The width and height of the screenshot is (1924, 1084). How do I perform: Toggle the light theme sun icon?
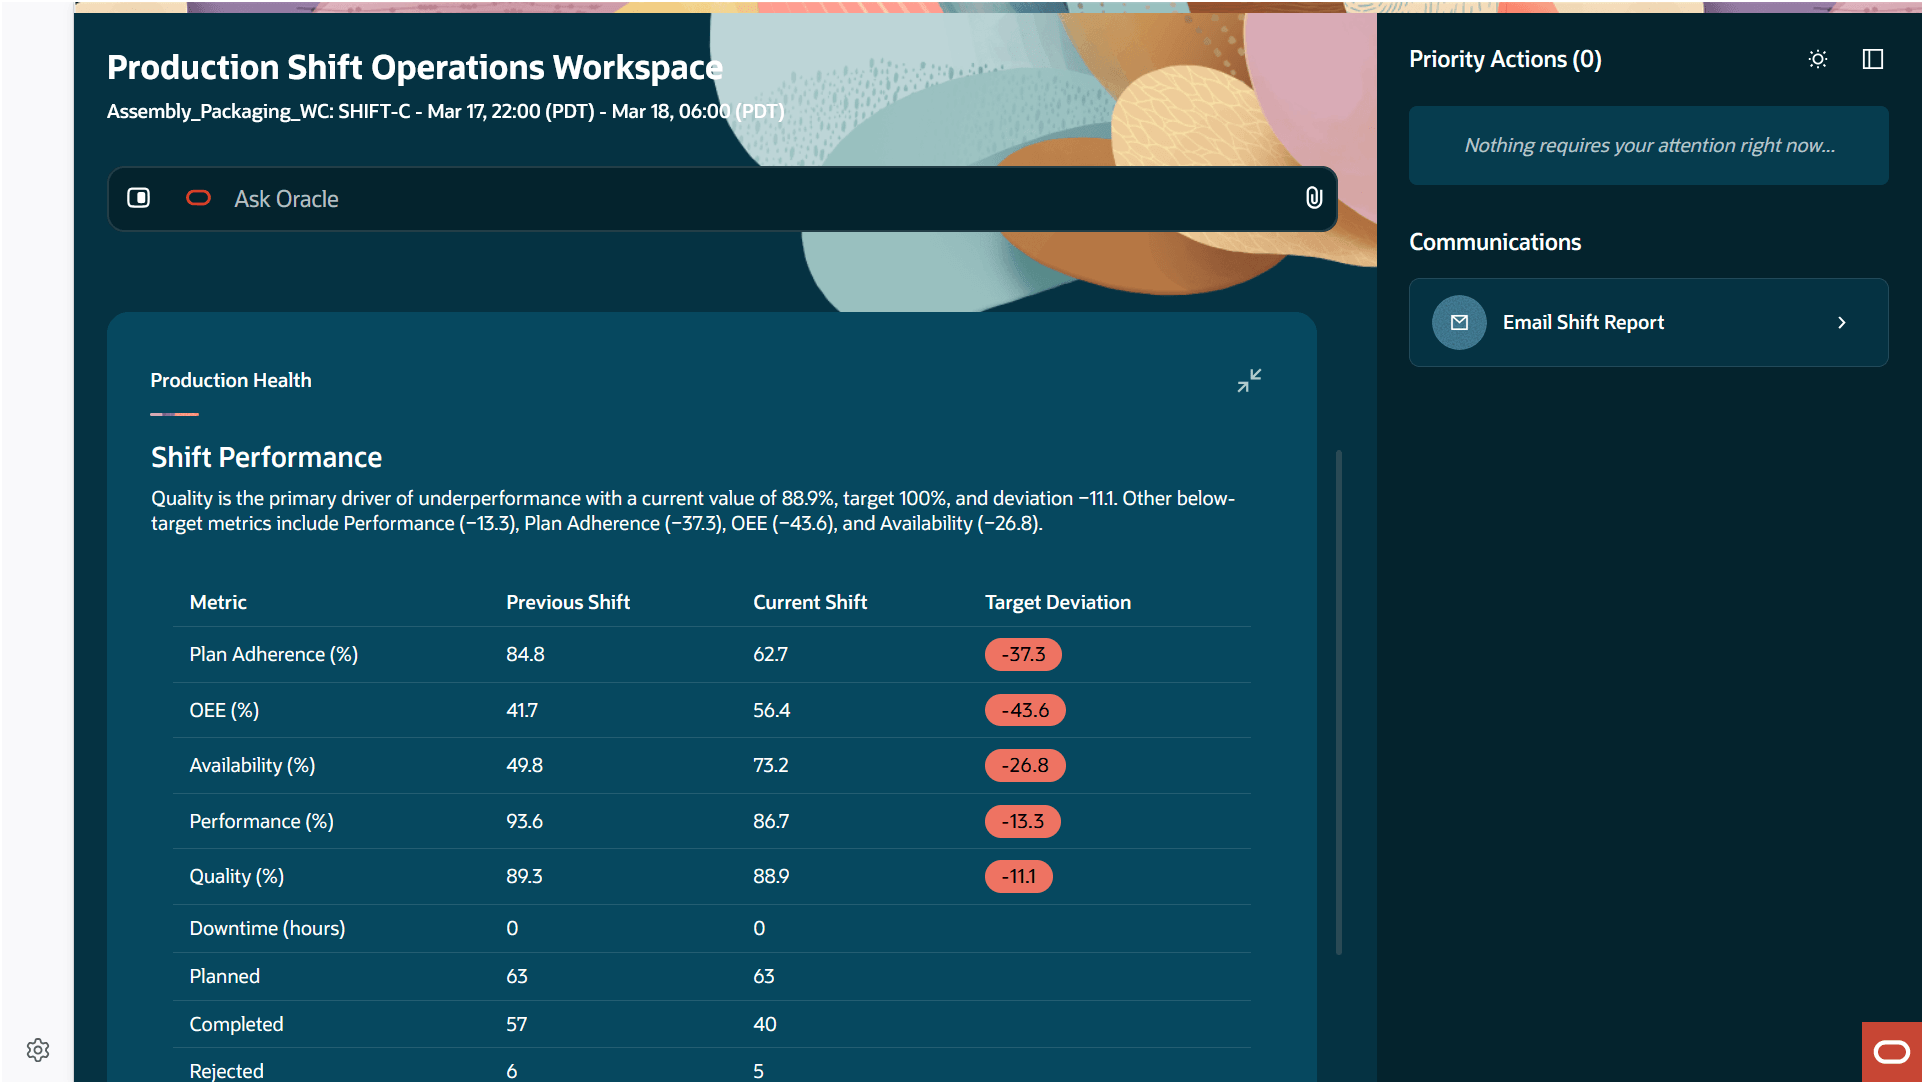point(1818,59)
